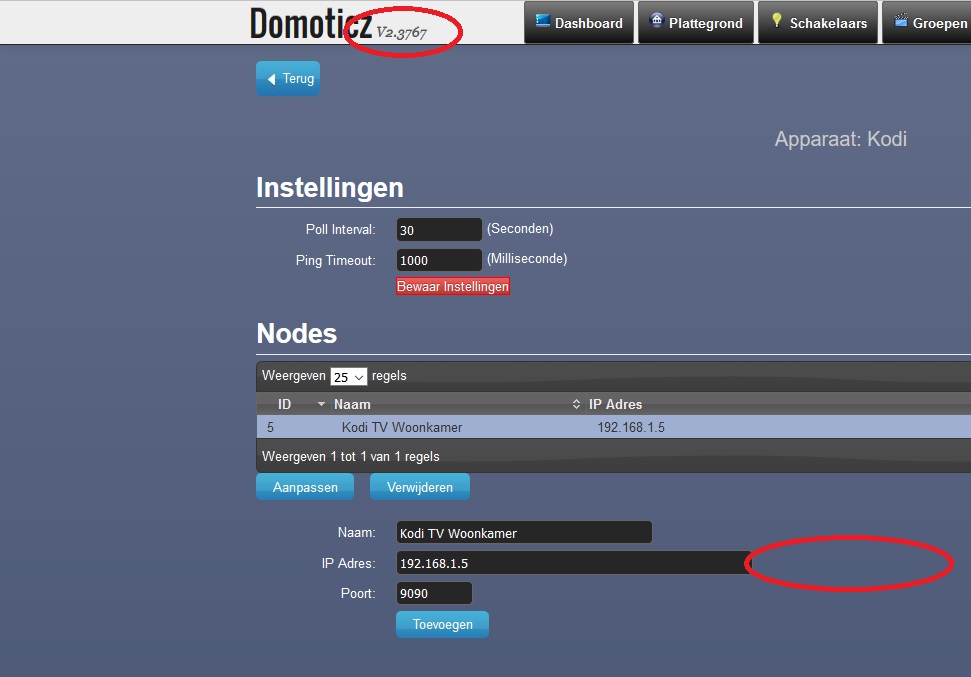
Task: Click the Terug back button
Action: point(288,79)
